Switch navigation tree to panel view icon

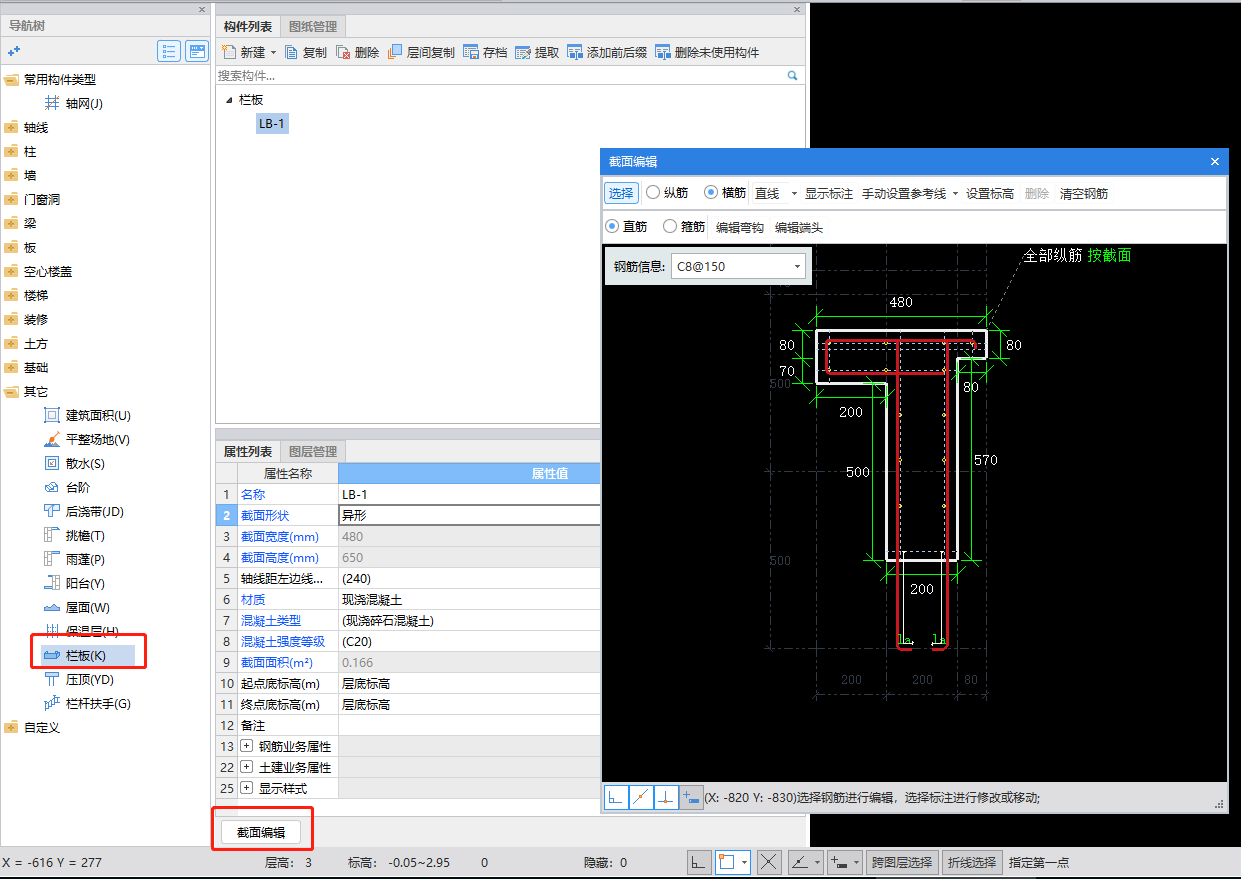(x=197, y=51)
